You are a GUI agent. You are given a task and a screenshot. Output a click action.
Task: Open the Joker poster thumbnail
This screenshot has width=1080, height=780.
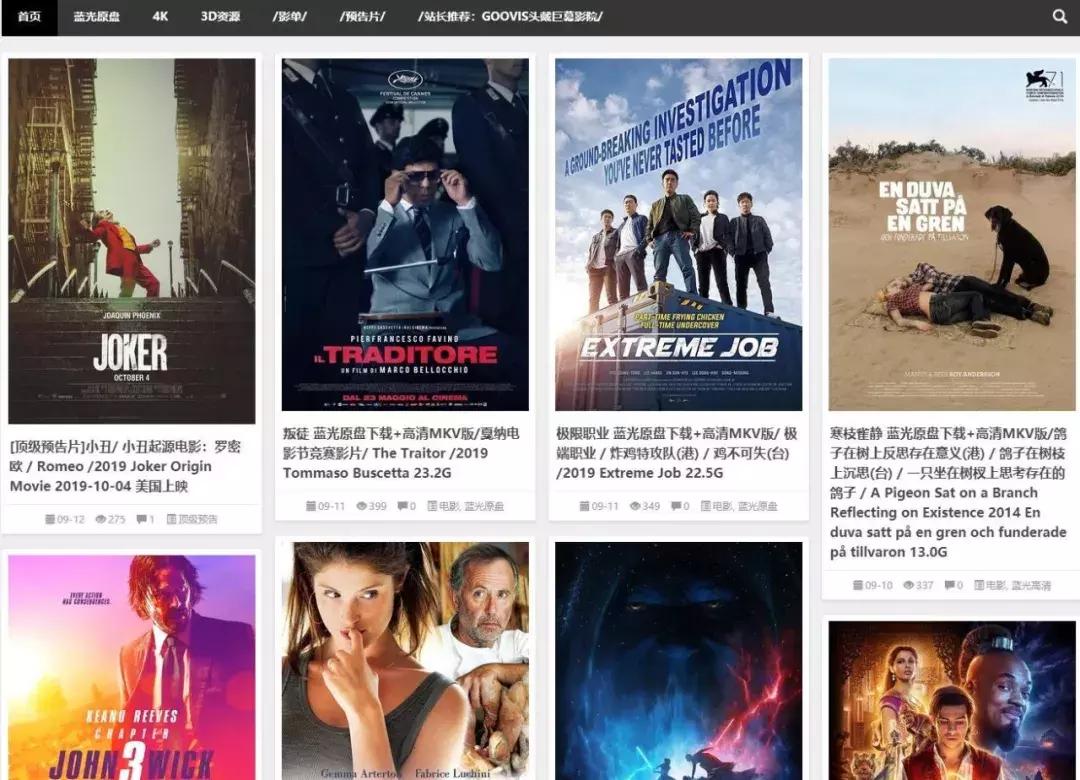132,241
